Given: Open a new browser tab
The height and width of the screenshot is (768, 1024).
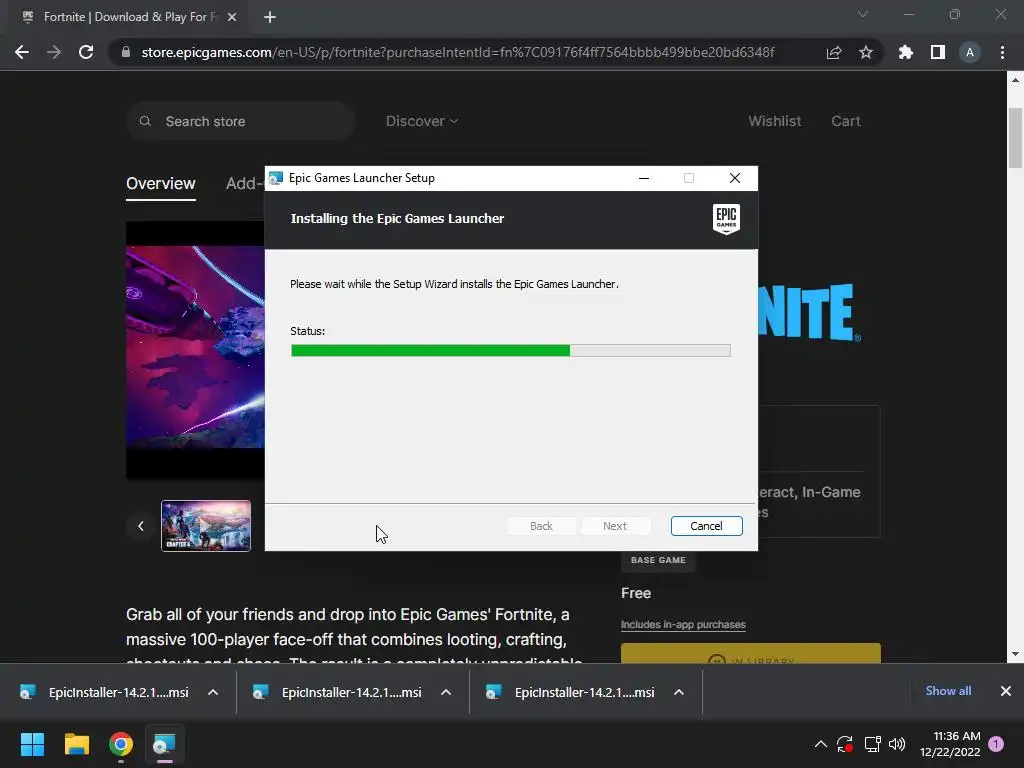Looking at the screenshot, I should click(270, 17).
